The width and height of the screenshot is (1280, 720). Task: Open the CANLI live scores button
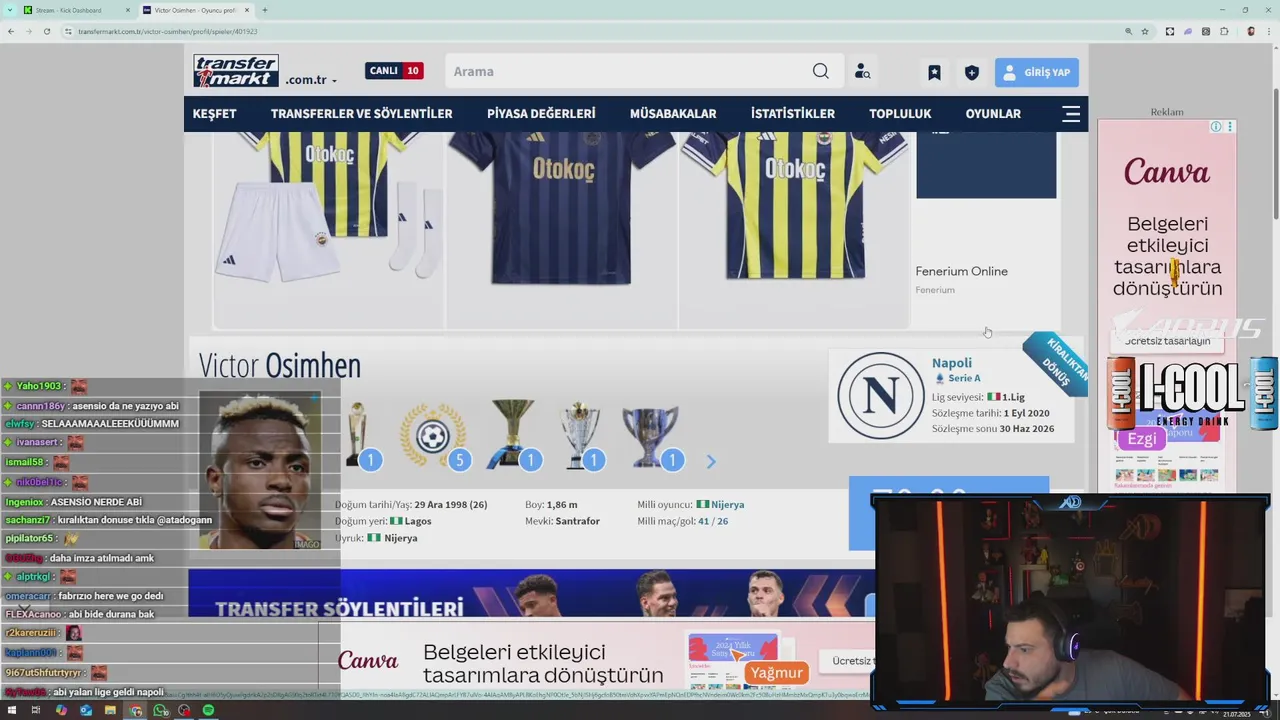point(394,71)
